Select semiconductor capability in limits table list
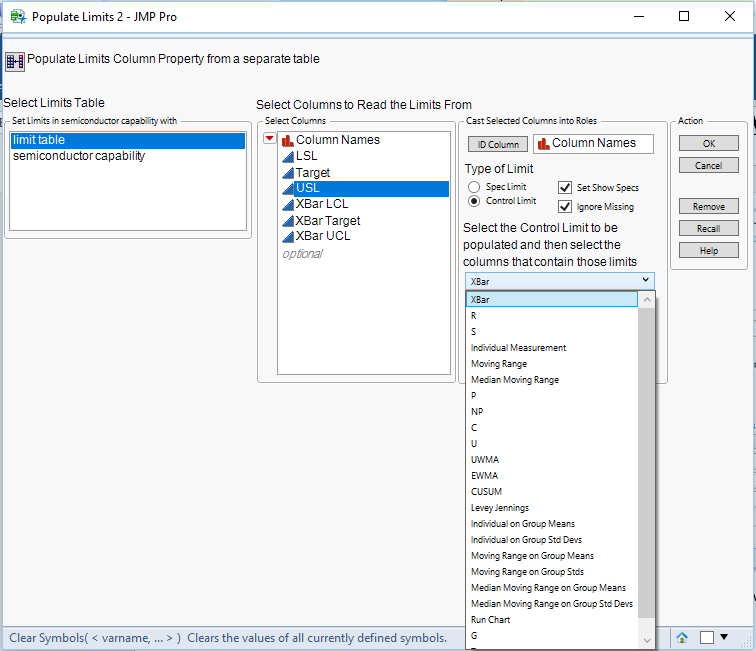Screen dimensions: 756x651 point(79,156)
